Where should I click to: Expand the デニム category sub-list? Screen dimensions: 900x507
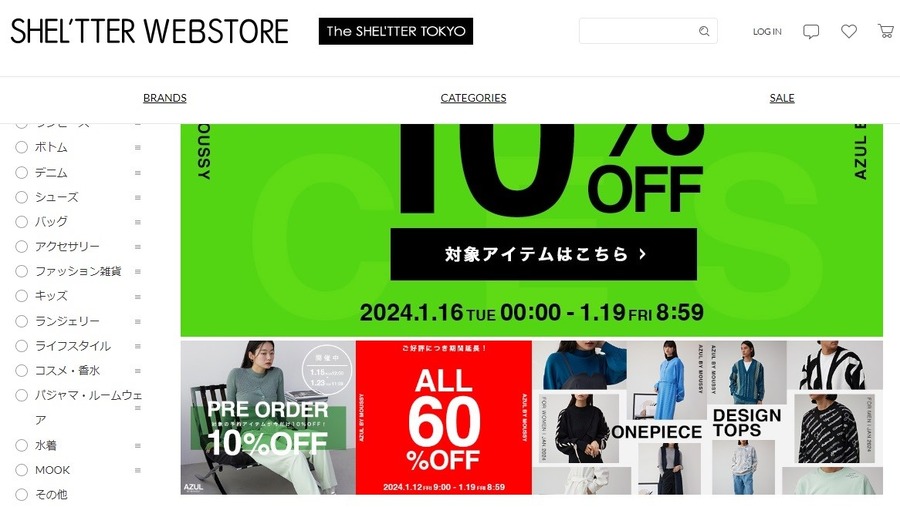point(138,173)
